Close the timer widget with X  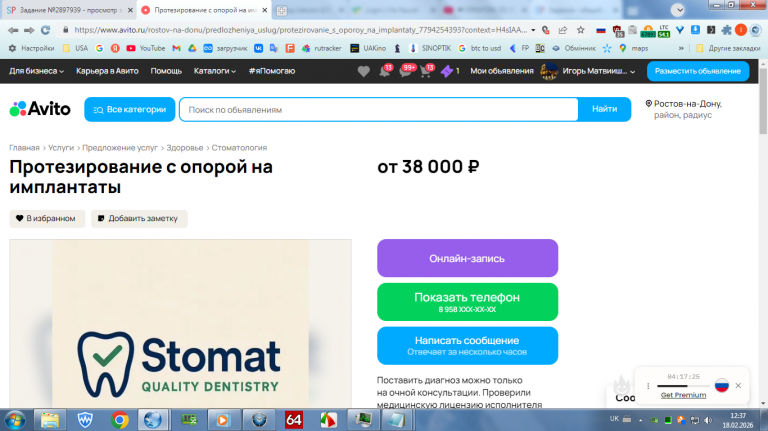click(x=738, y=385)
